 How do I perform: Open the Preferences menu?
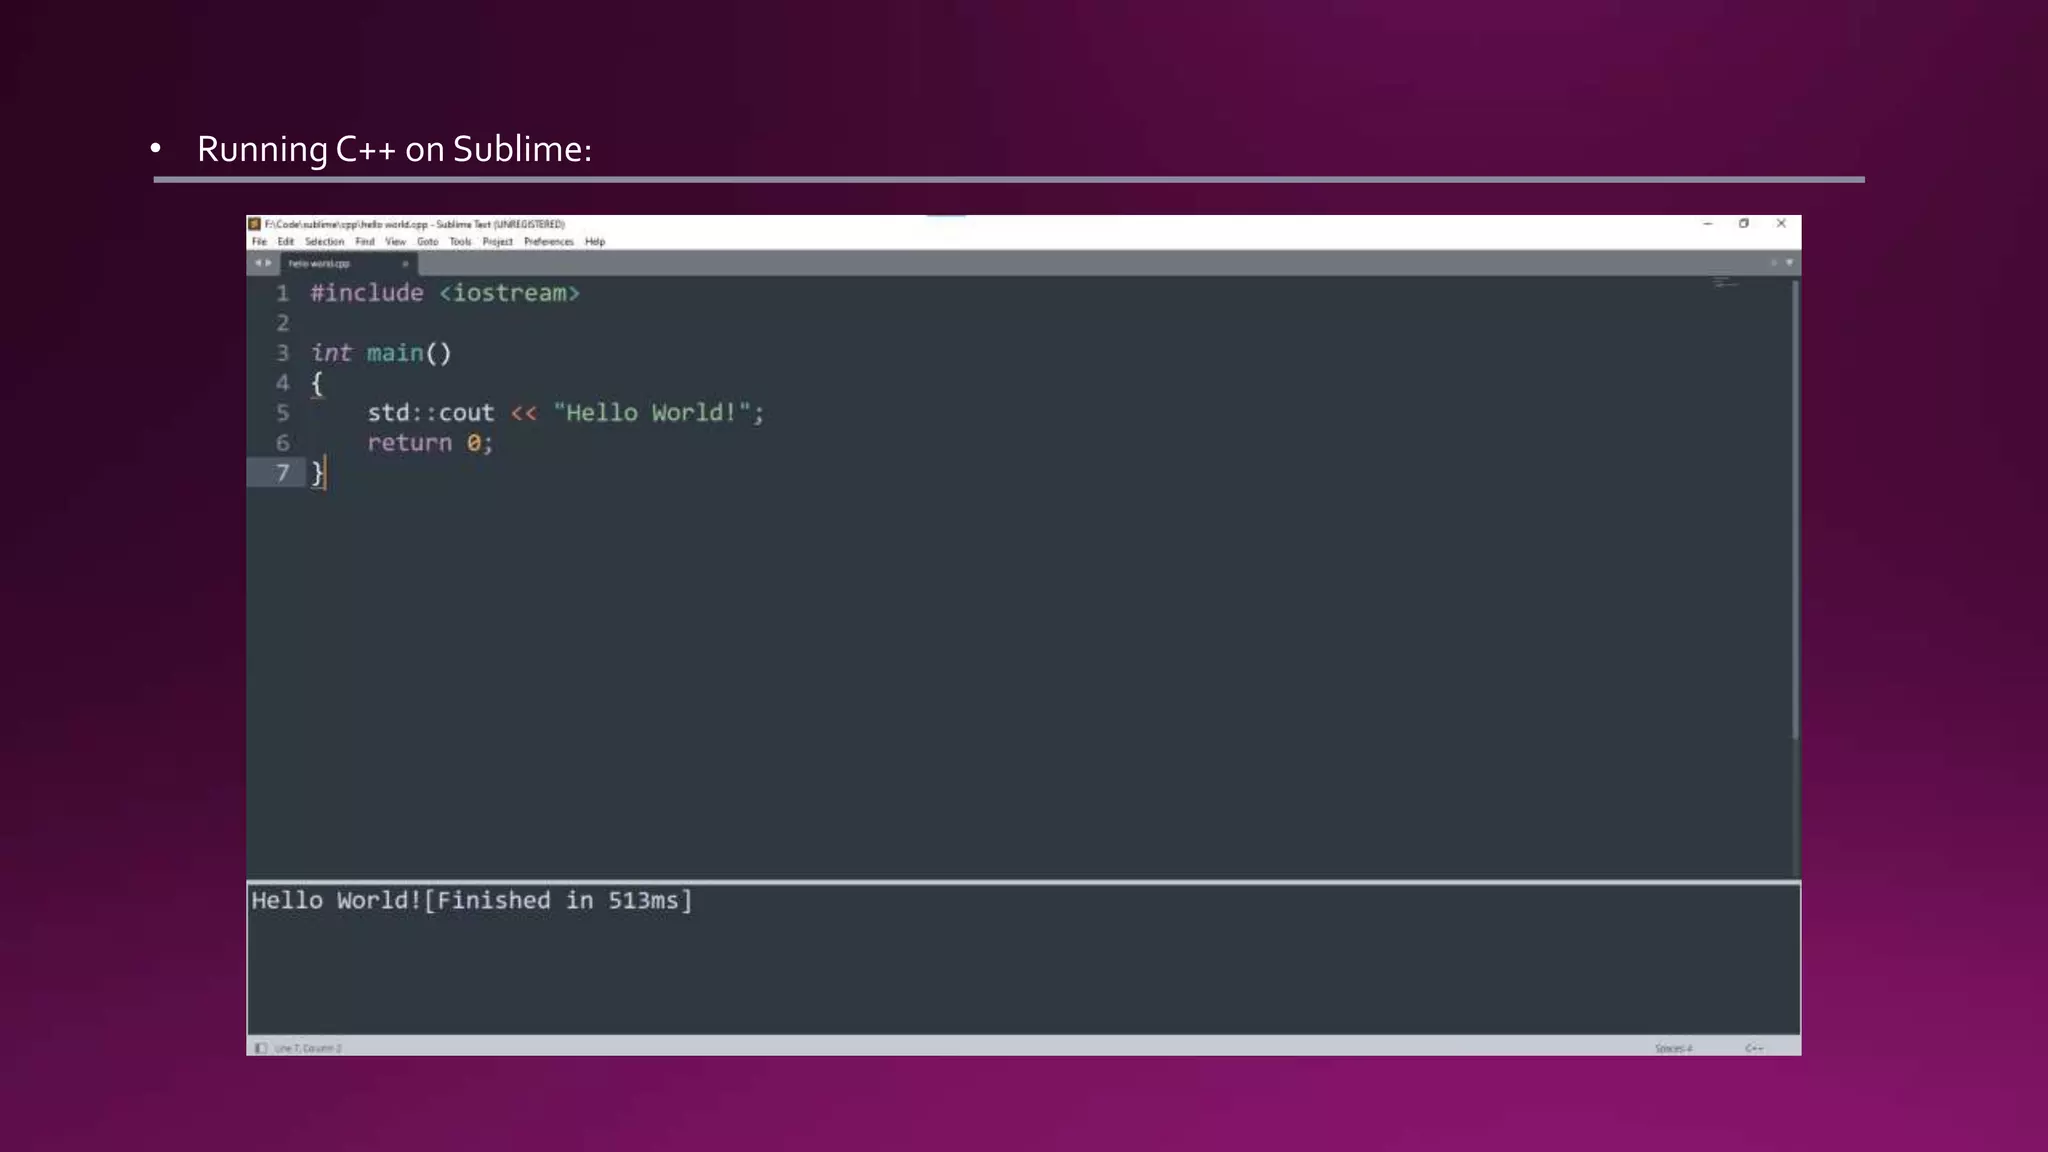point(549,241)
